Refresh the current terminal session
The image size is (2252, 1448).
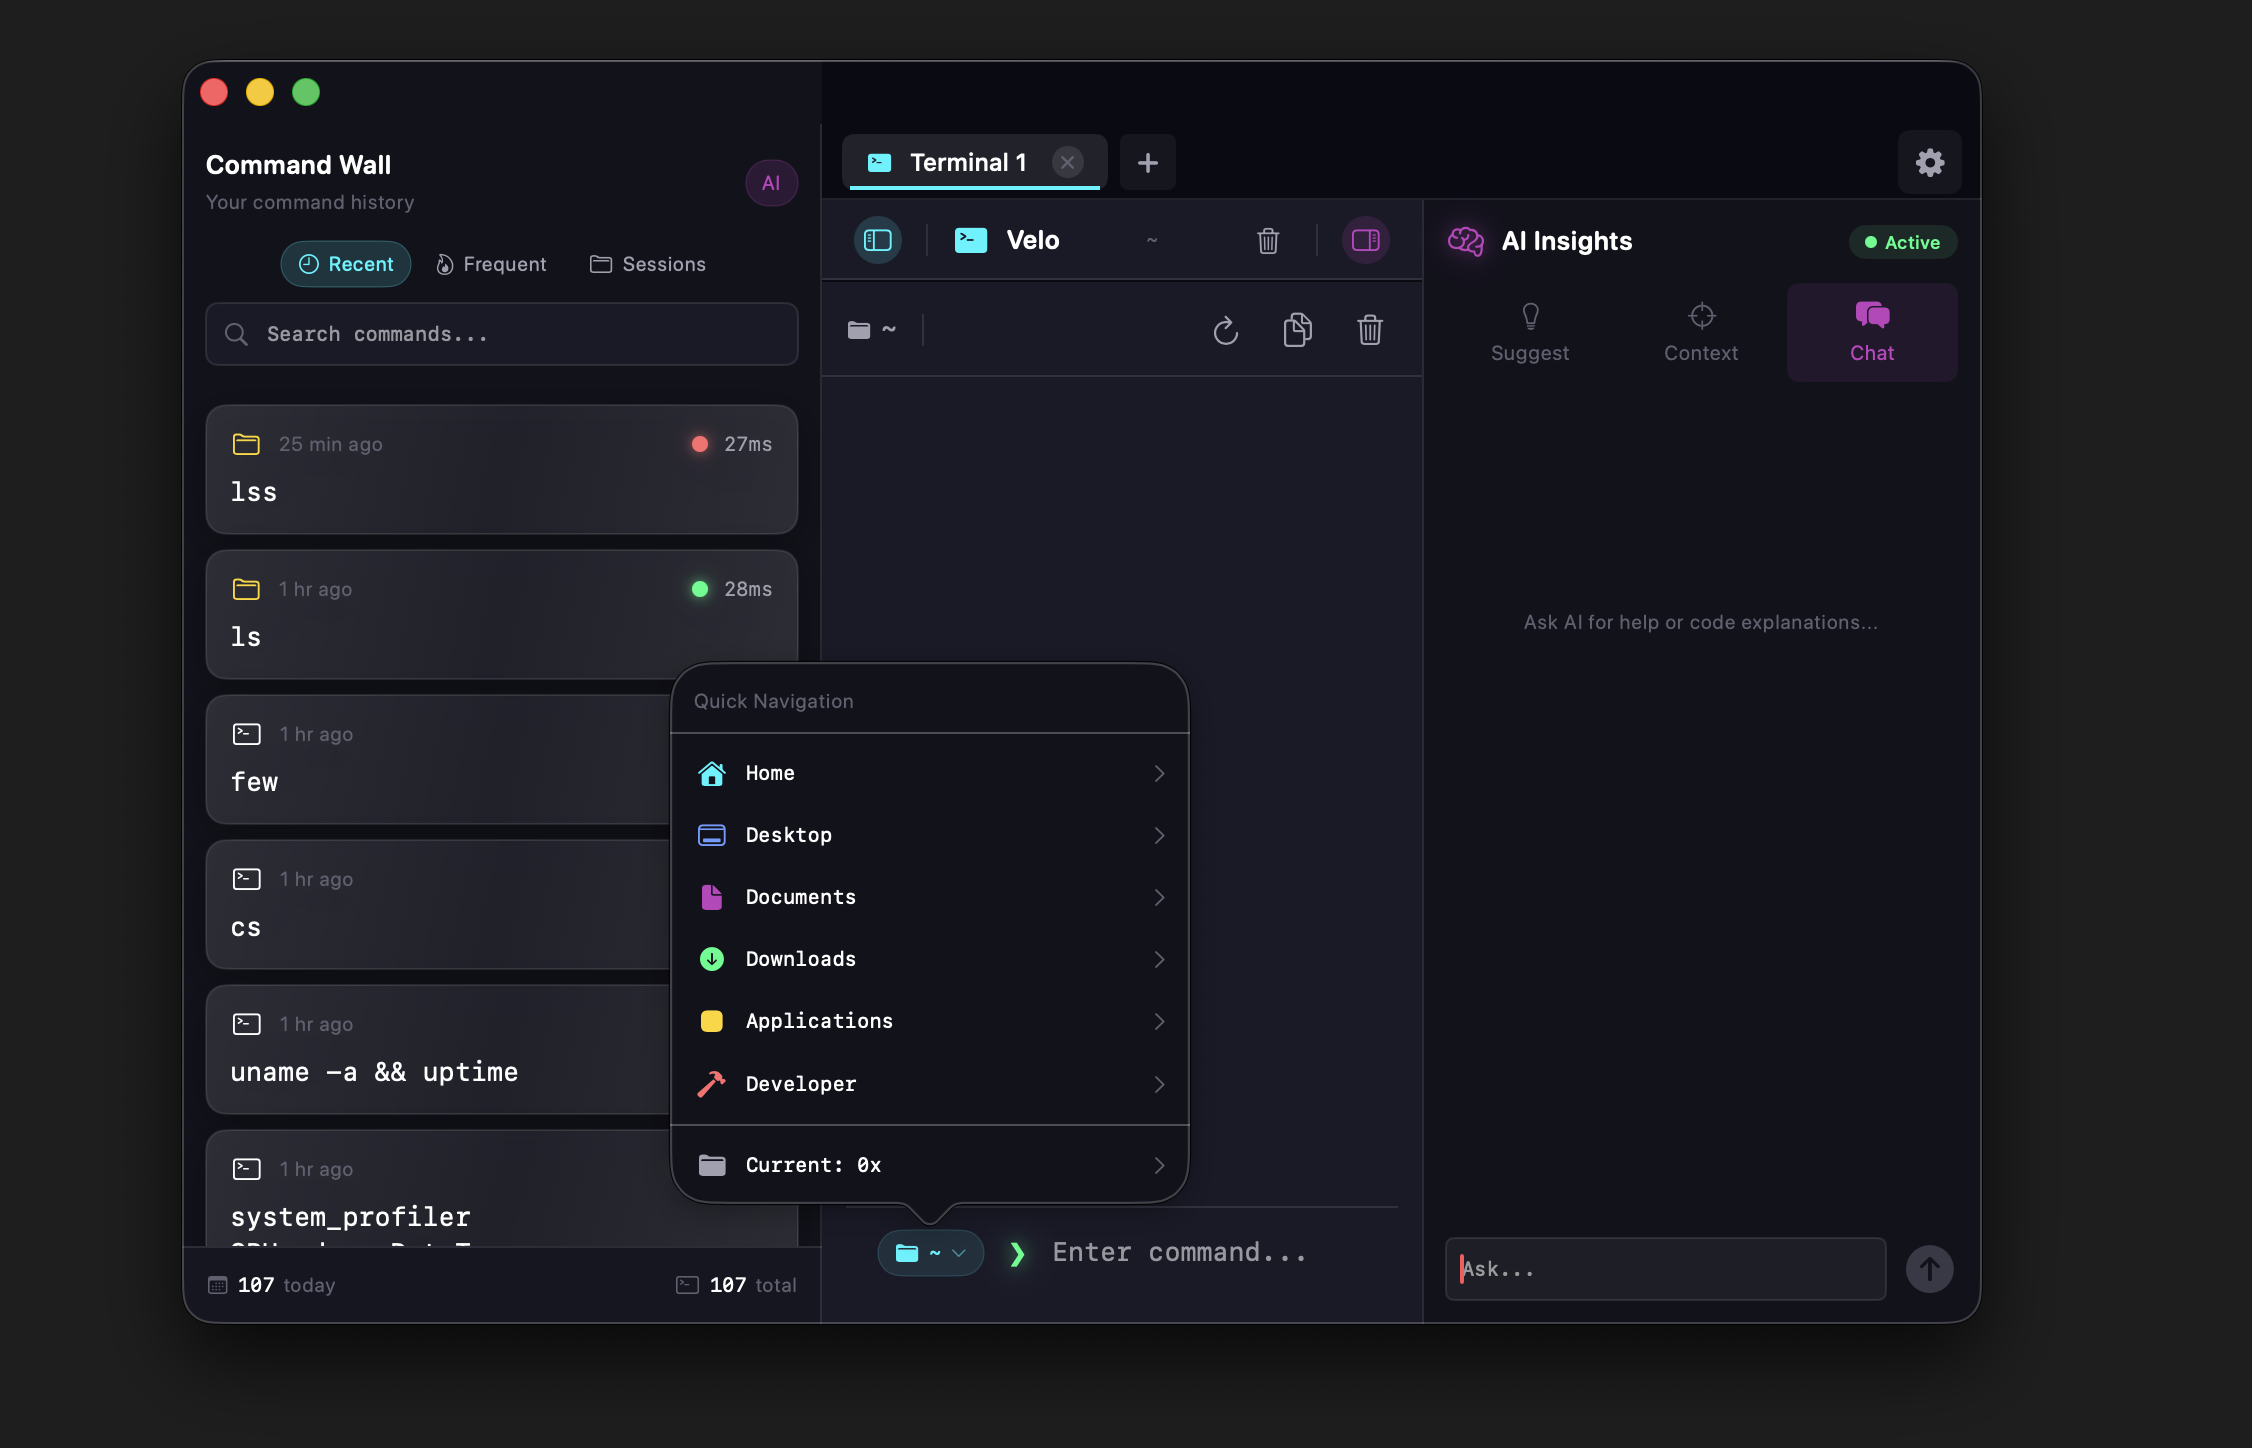click(1226, 330)
